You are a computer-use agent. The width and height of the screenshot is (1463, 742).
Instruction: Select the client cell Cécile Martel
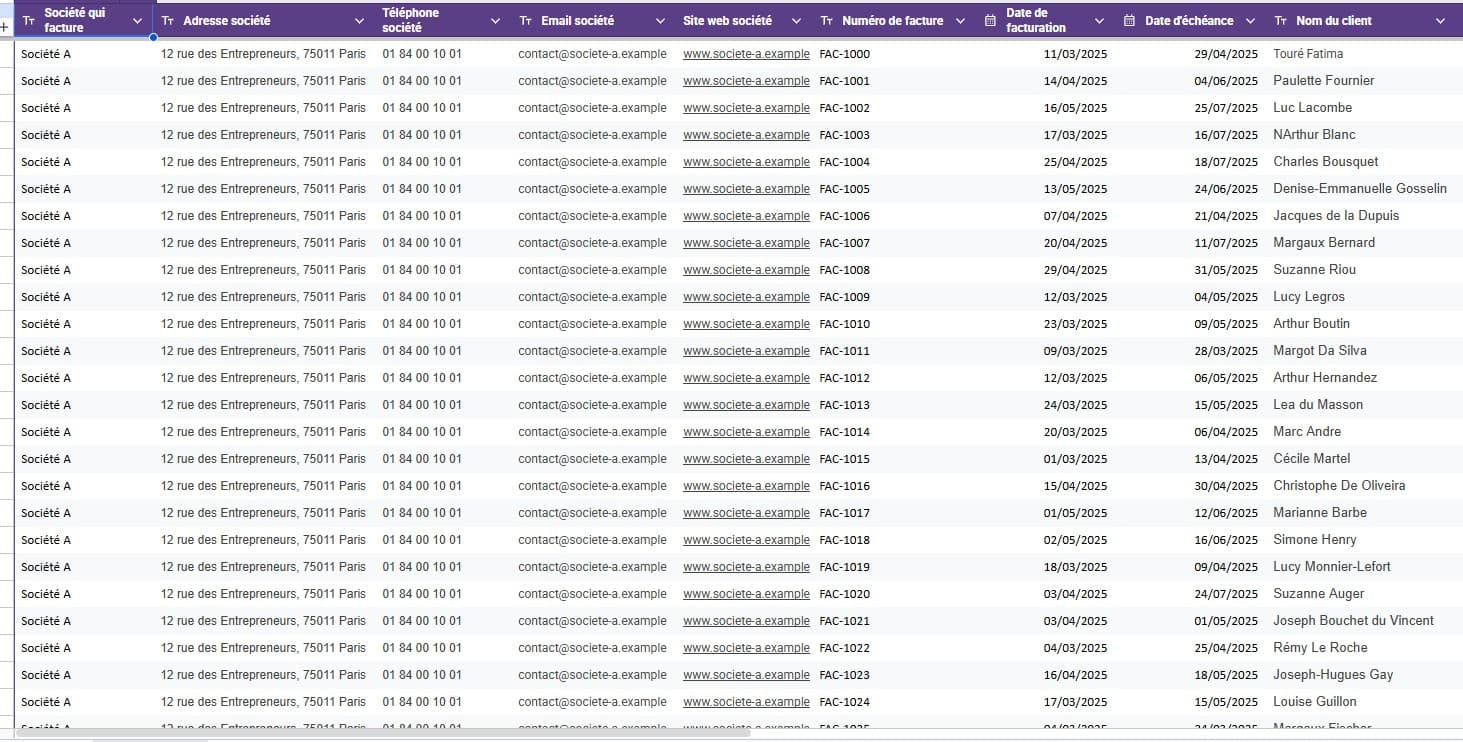coord(1311,459)
